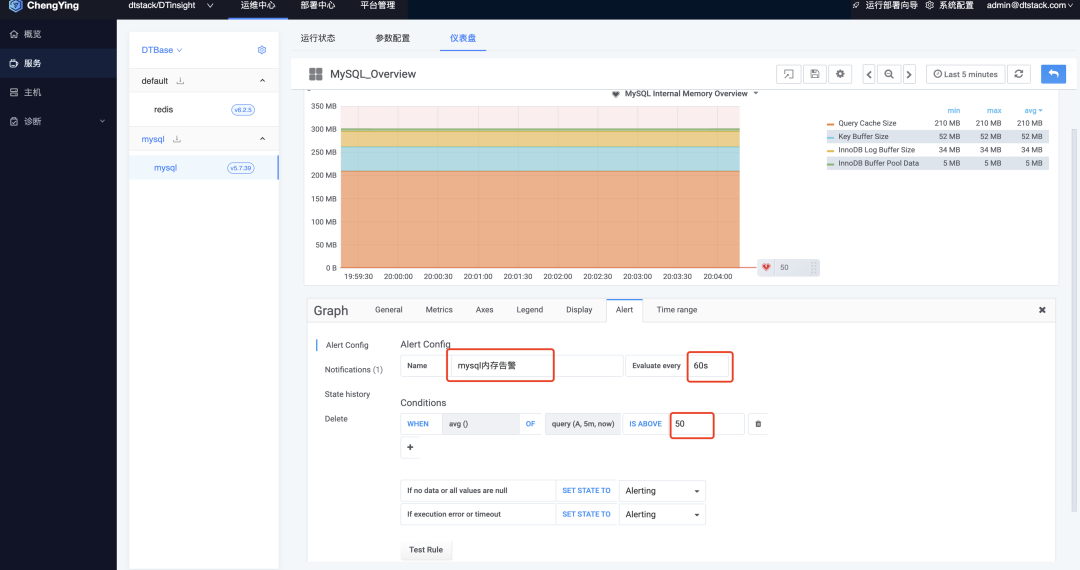Switch to 参数配置 tab
Image resolution: width=1080 pixels, height=570 pixels.
[393, 38]
